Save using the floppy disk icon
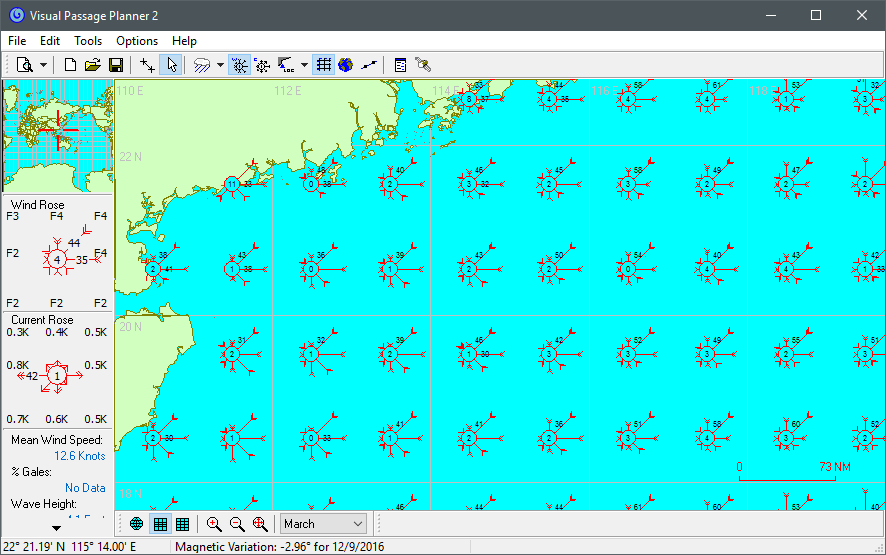Screen dimensions: 886x555 click(x=116, y=65)
